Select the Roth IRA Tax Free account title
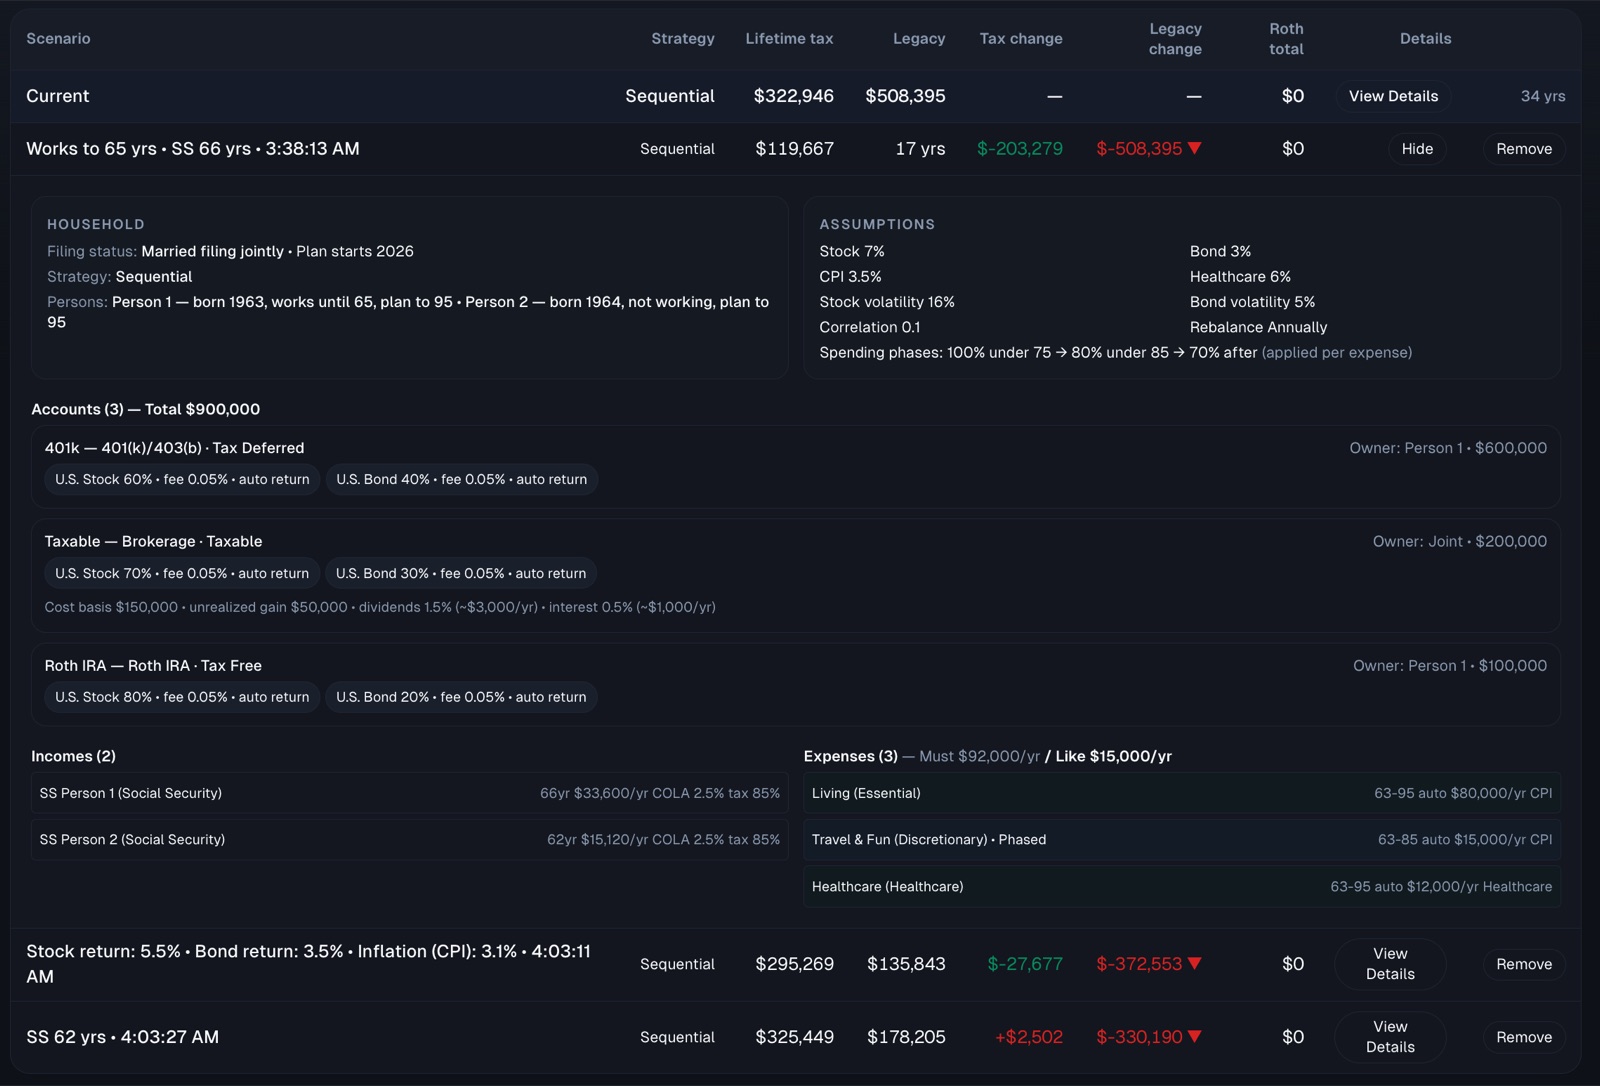1600x1086 pixels. pos(153,665)
